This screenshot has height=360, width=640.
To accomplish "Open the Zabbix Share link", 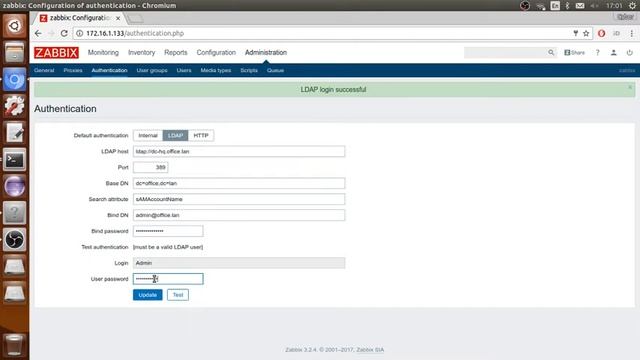I will 574,53.
